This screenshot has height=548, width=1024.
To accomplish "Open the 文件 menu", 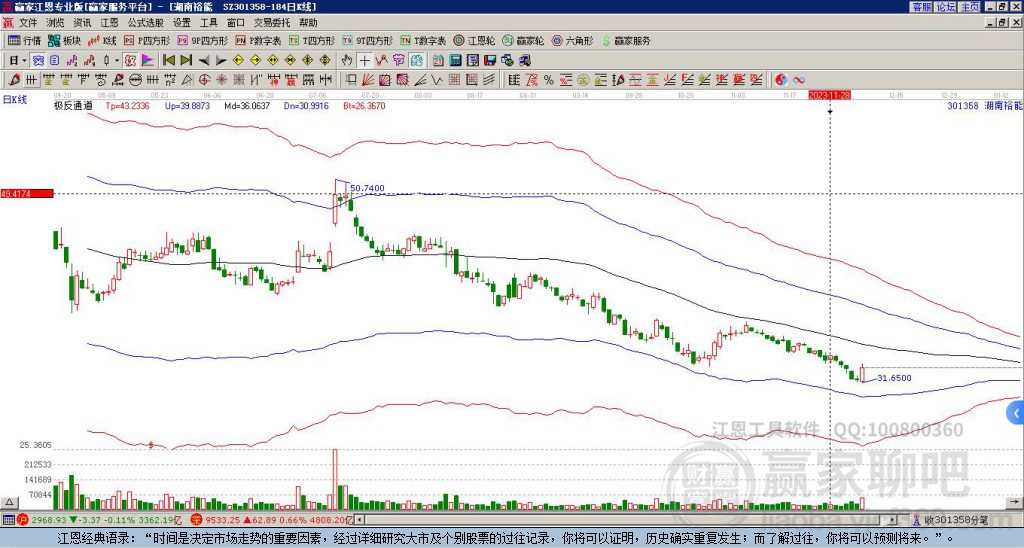I will coord(28,23).
